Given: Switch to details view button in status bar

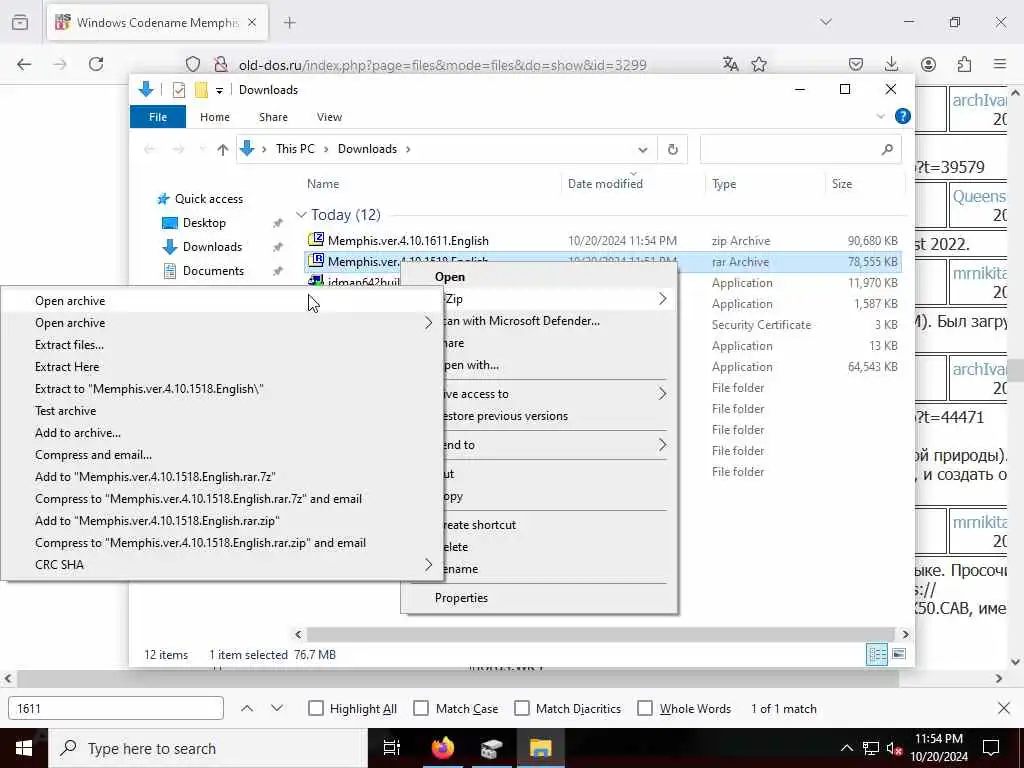Looking at the screenshot, I should coord(876,654).
